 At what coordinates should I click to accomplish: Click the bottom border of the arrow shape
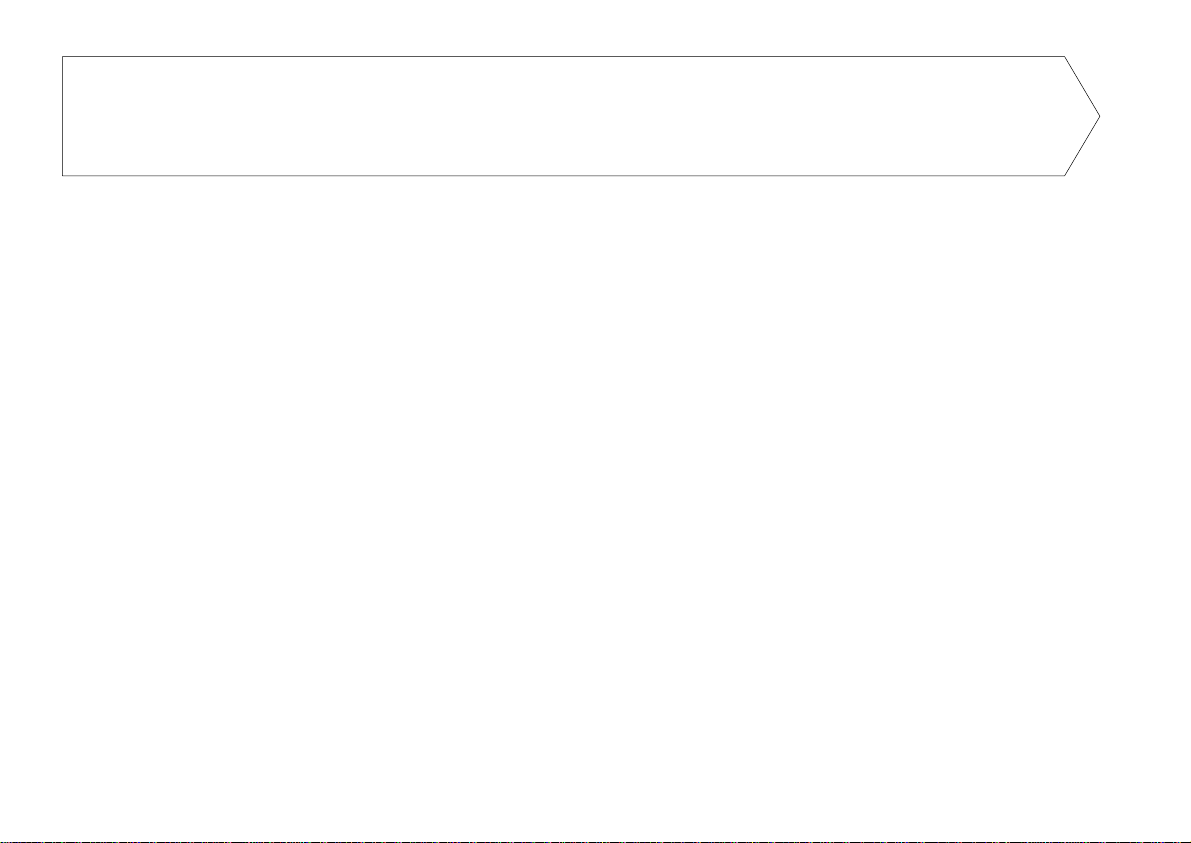pos(560,176)
